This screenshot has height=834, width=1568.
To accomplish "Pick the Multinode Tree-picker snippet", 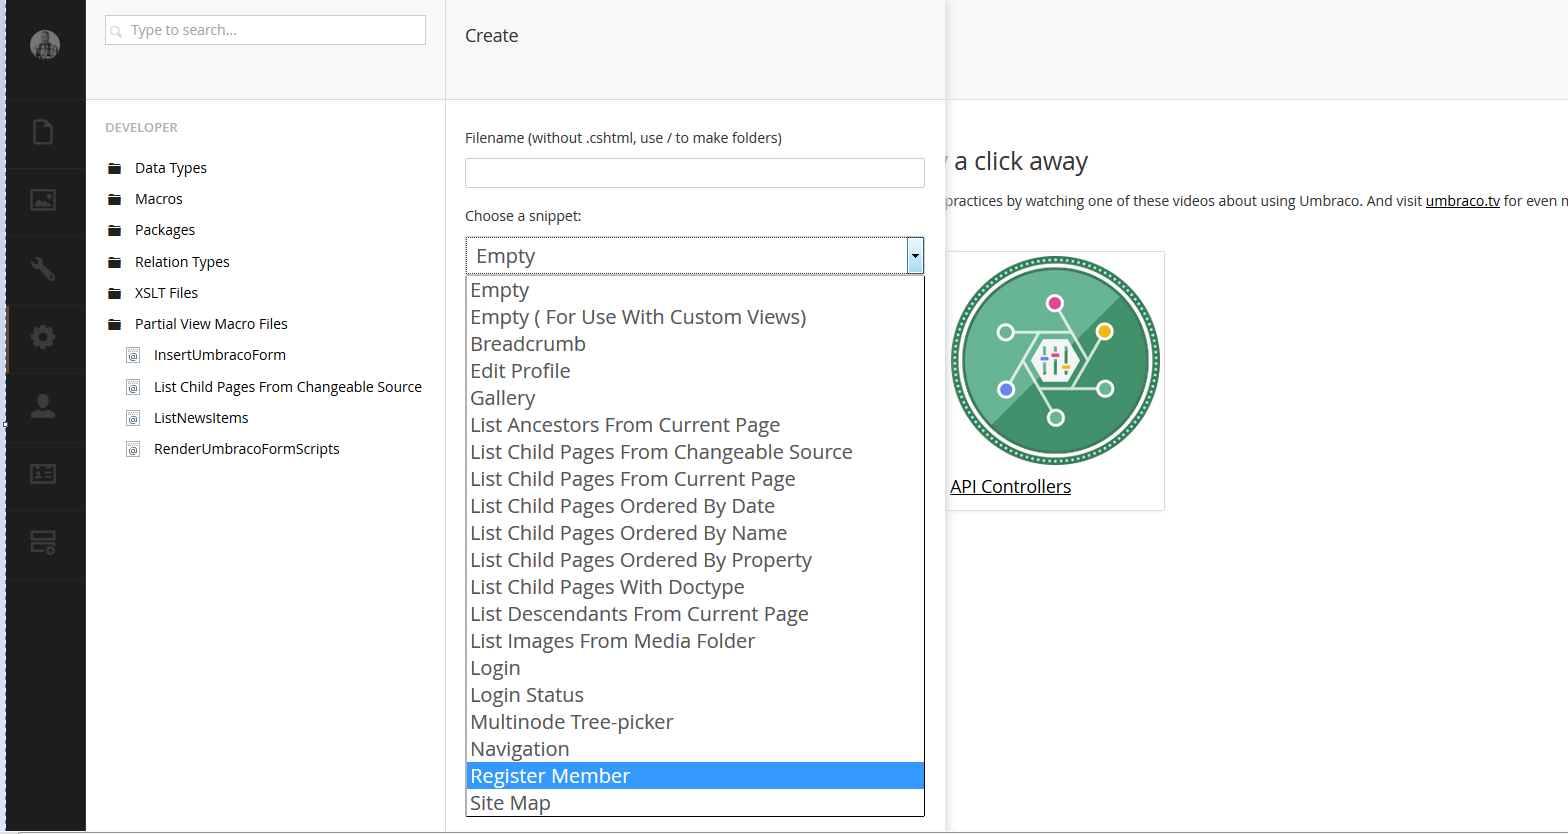I will click(695, 722).
